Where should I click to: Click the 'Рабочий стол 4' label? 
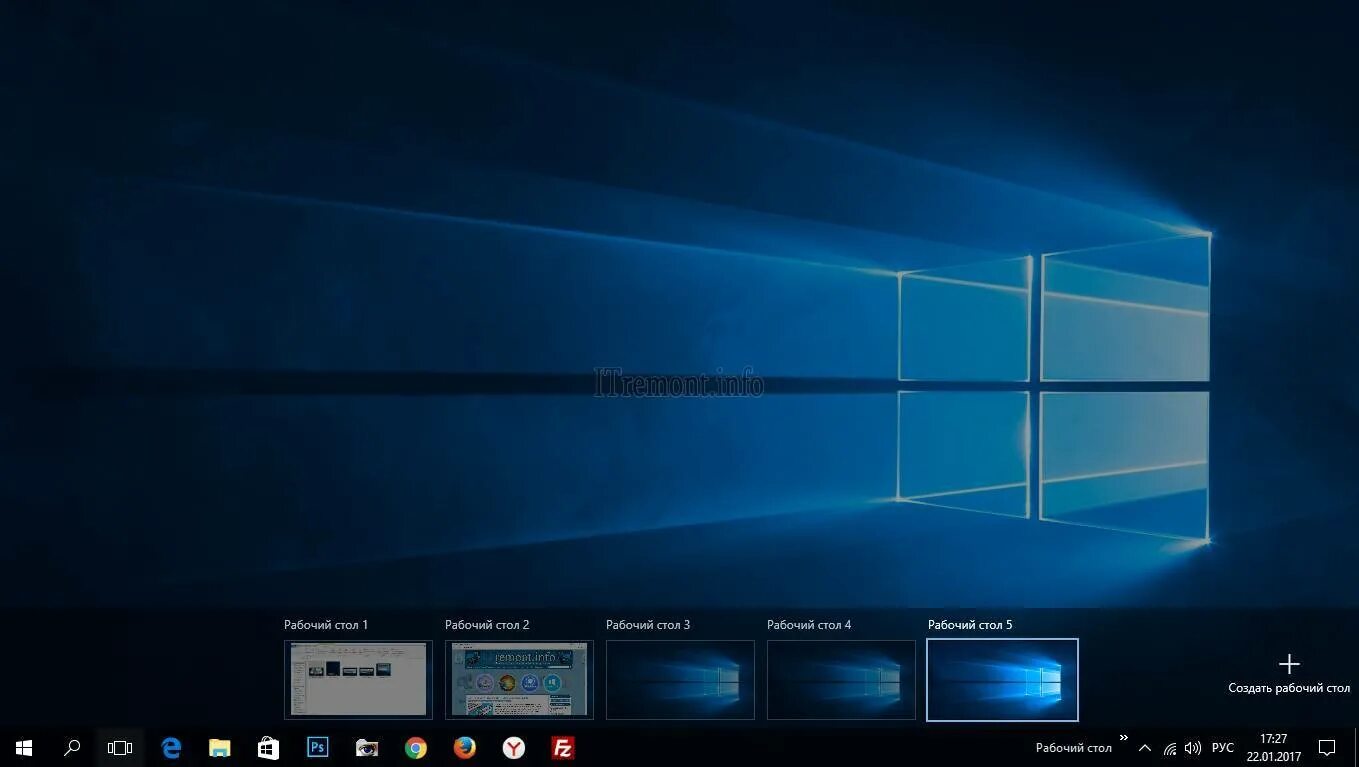pyautogui.click(x=809, y=625)
